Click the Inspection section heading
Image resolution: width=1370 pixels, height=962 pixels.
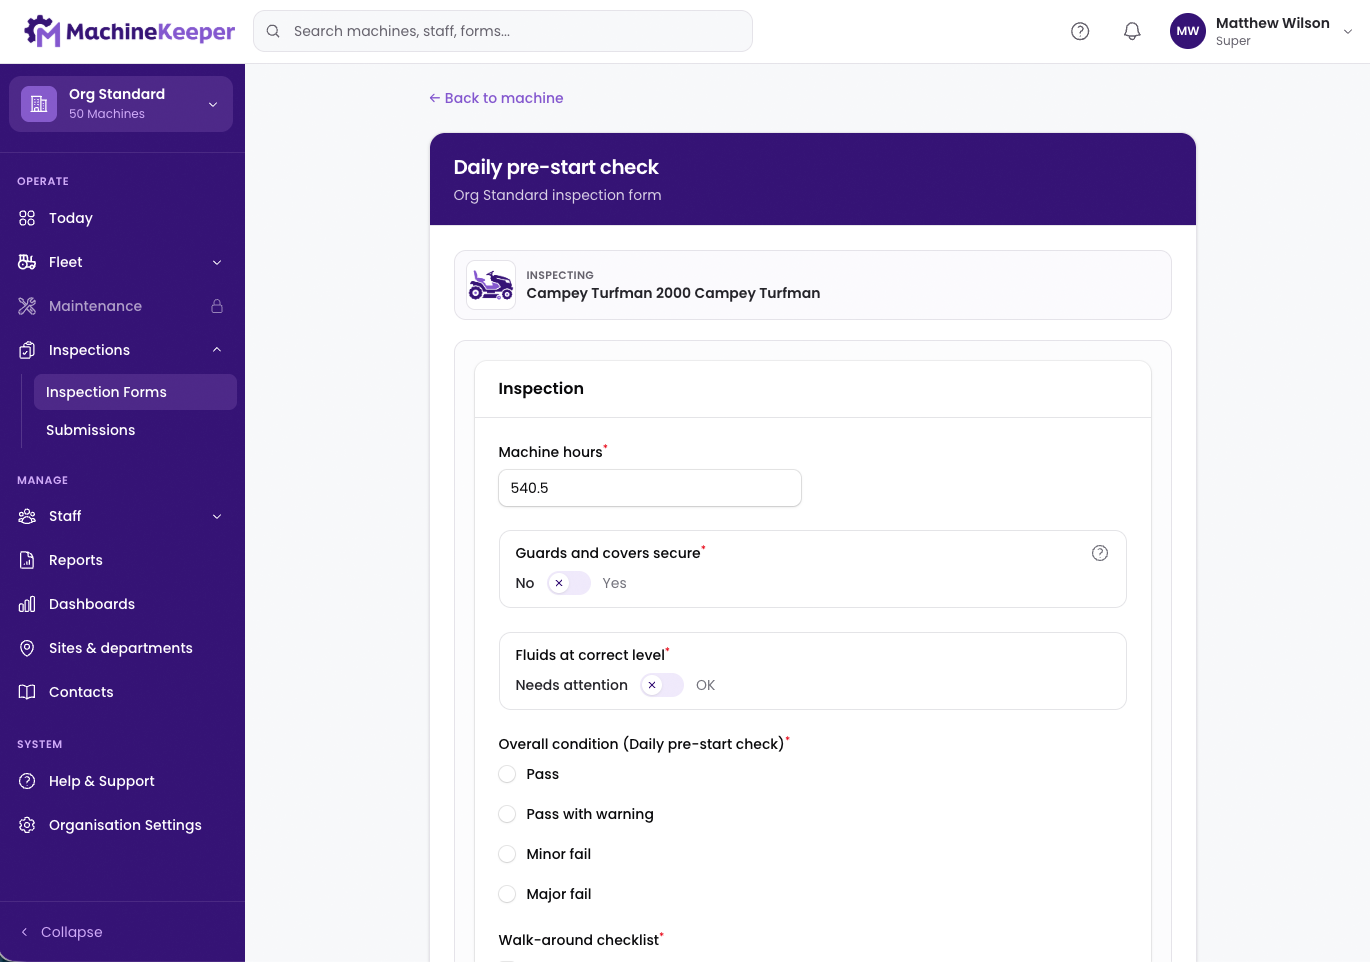coord(541,389)
